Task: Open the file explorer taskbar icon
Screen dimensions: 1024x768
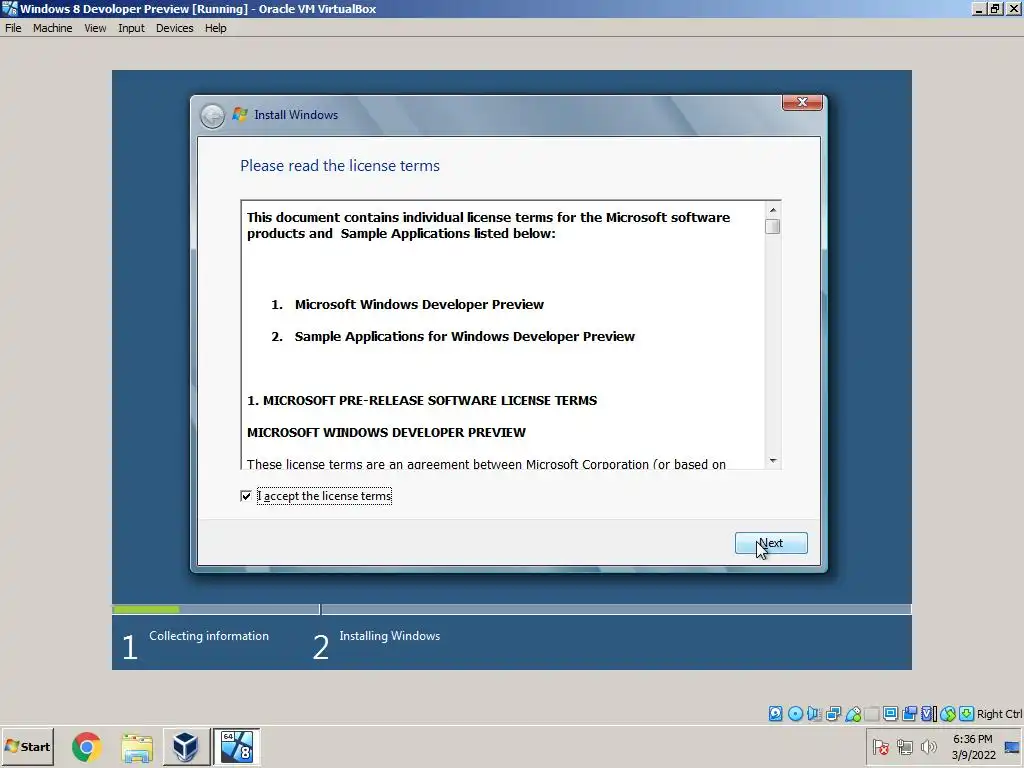Action: coord(136,746)
